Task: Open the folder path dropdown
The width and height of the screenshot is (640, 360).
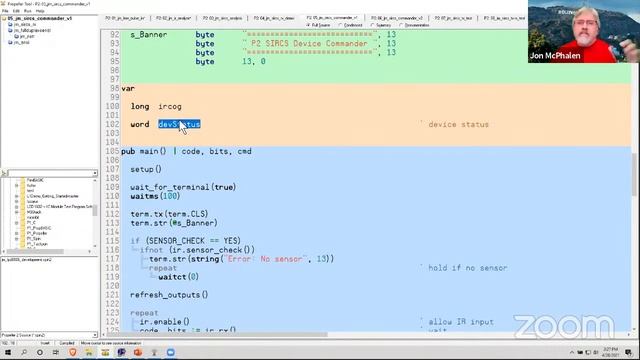Action: (95, 173)
